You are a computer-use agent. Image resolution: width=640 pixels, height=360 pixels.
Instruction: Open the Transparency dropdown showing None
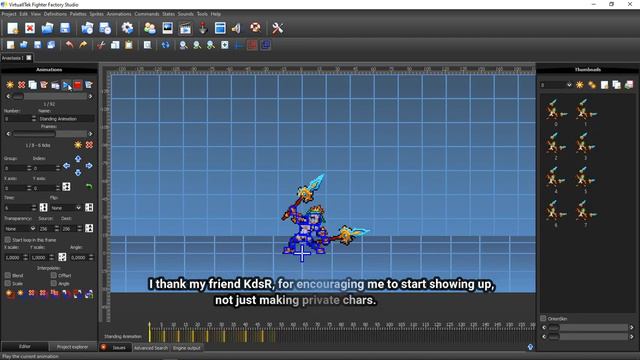point(20,229)
